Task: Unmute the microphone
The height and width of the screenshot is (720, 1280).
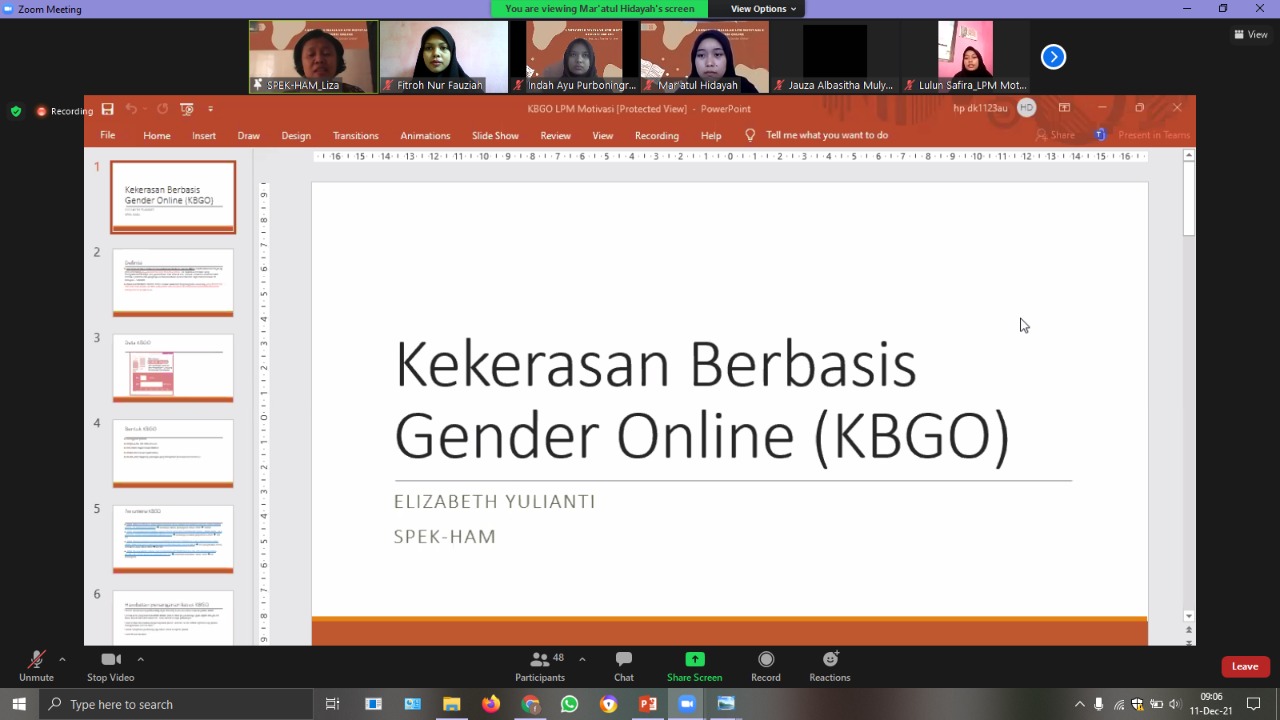Action: [x=36, y=666]
